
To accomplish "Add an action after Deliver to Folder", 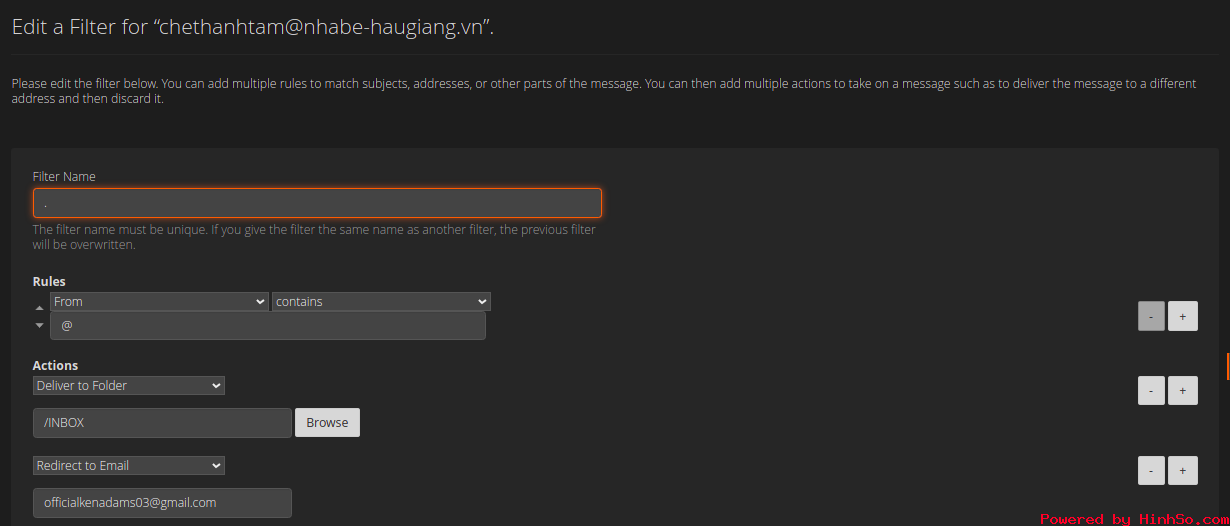I will [1183, 390].
